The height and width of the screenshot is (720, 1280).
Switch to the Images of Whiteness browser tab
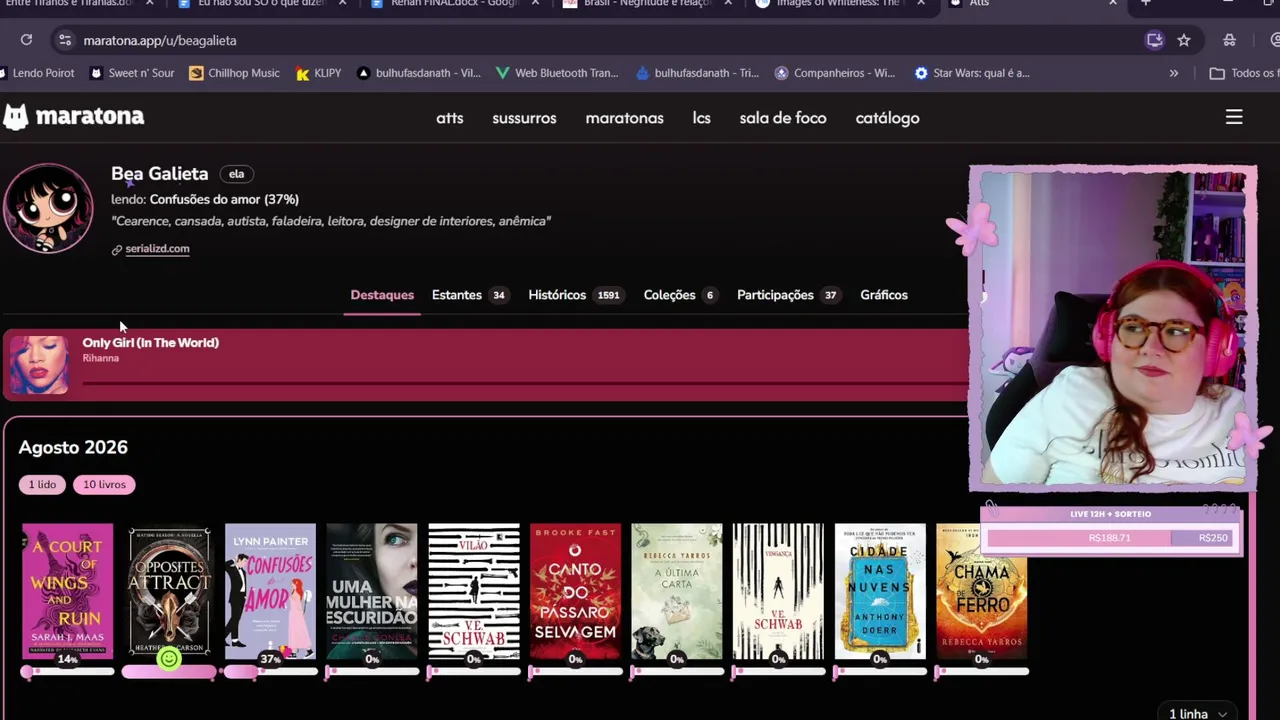838,3
